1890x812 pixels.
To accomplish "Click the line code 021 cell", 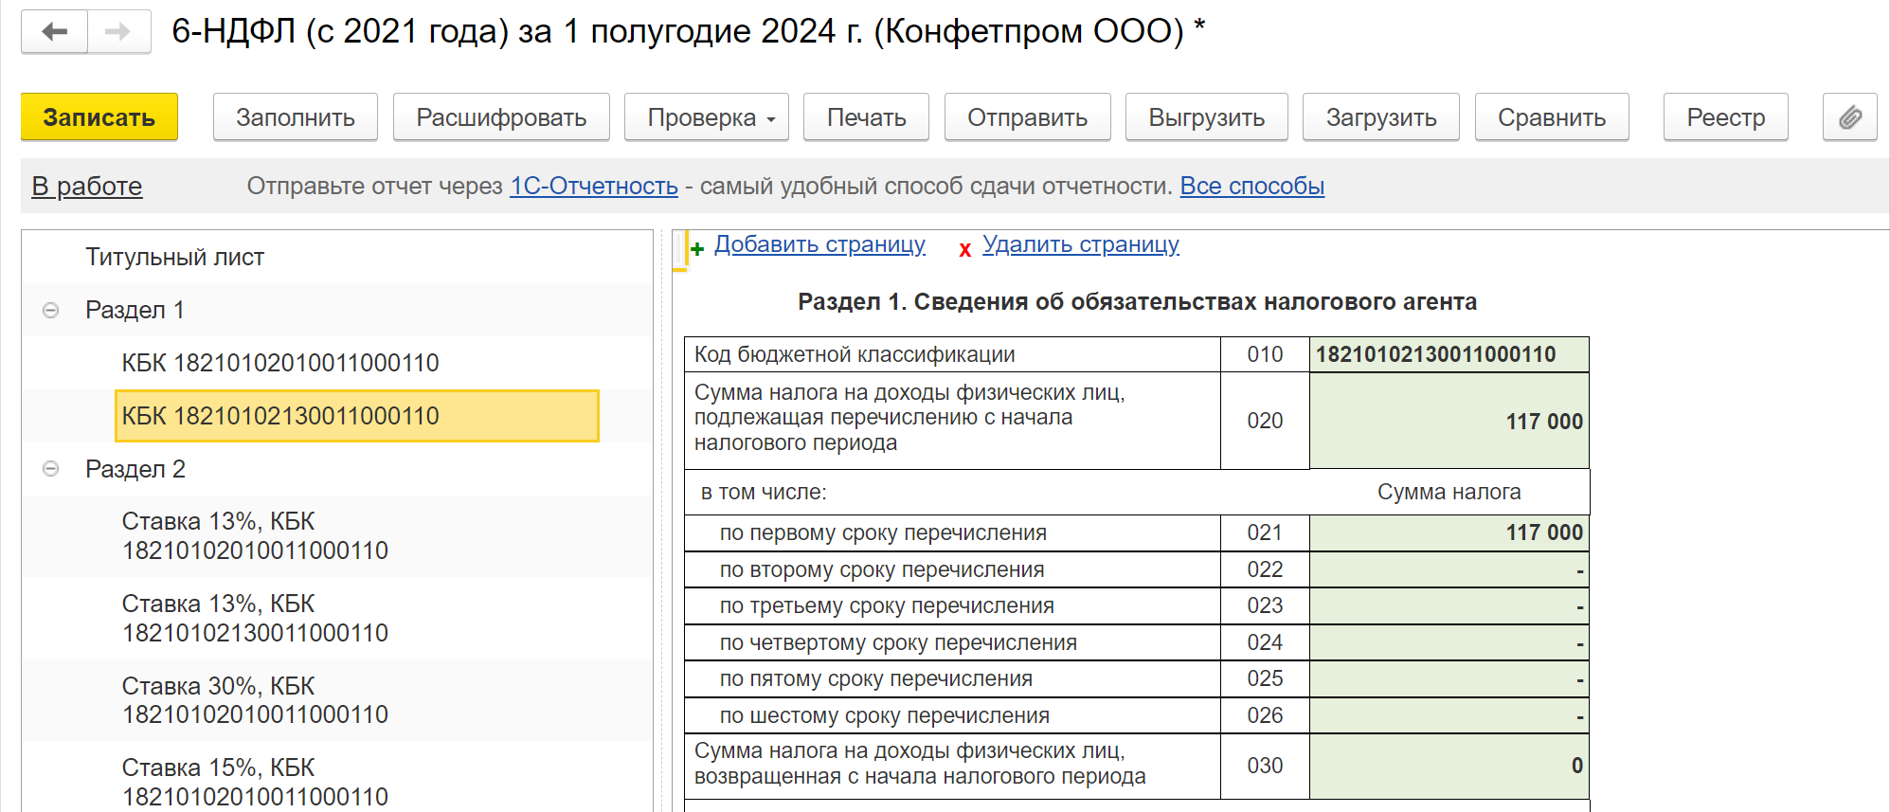I will [x=1265, y=533].
